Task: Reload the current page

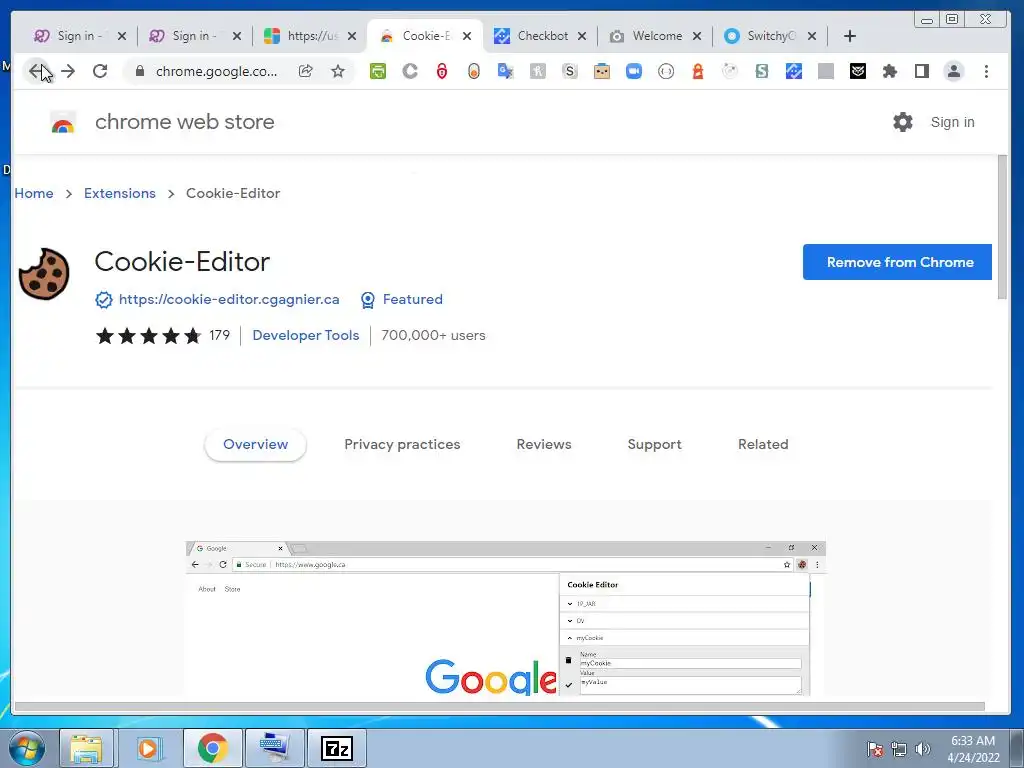Action: (x=100, y=71)
